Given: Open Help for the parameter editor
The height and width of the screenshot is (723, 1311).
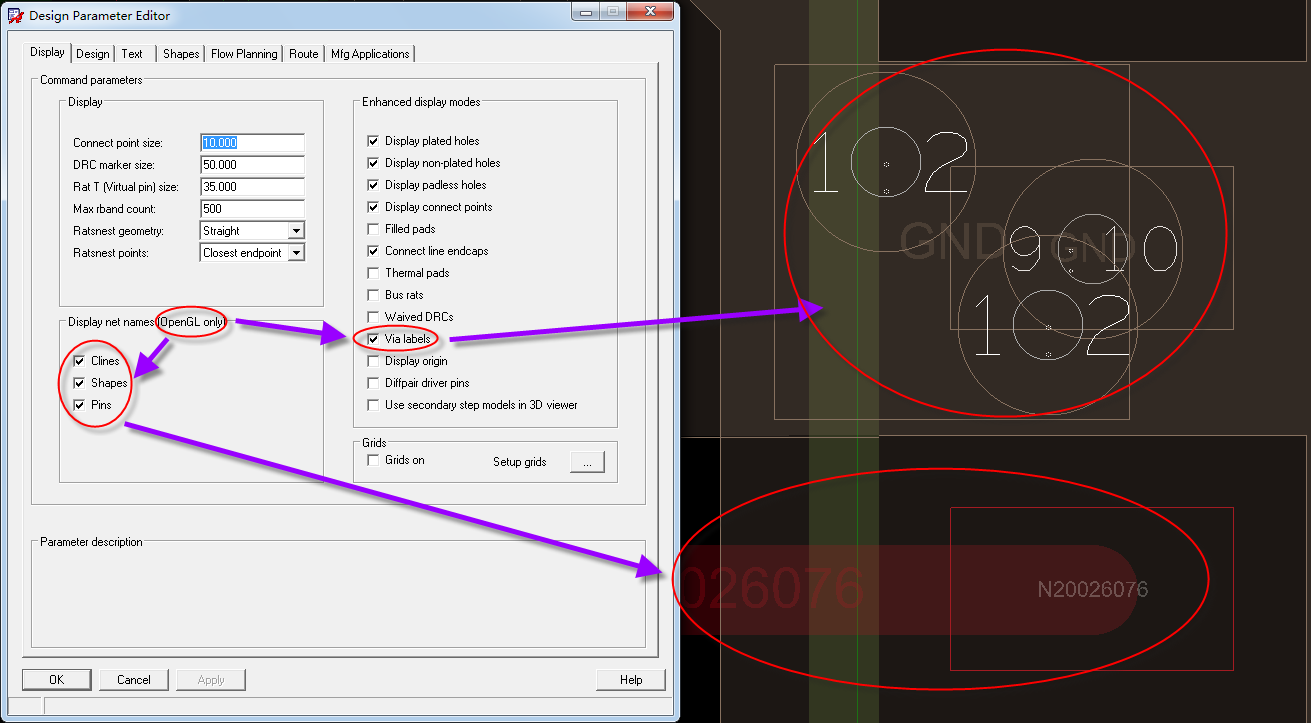Looking at the screenshot, I should [x=631, y=680].
